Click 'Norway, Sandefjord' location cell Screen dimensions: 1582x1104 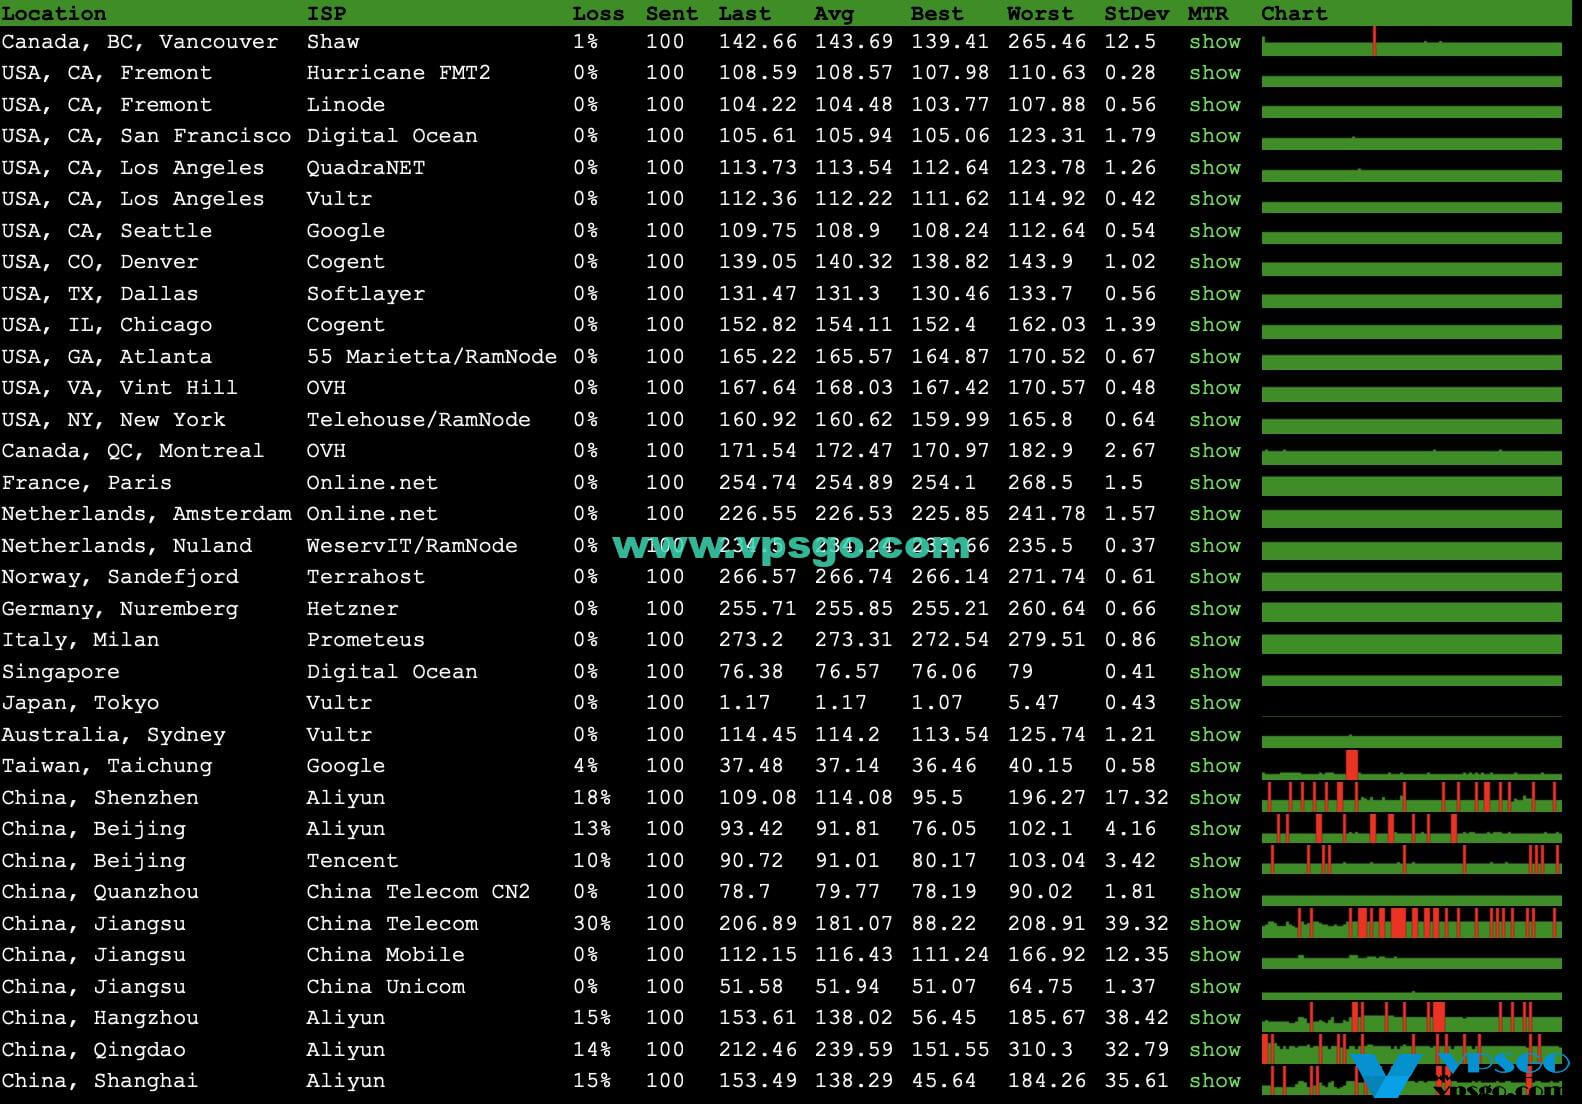pos(120,577)
